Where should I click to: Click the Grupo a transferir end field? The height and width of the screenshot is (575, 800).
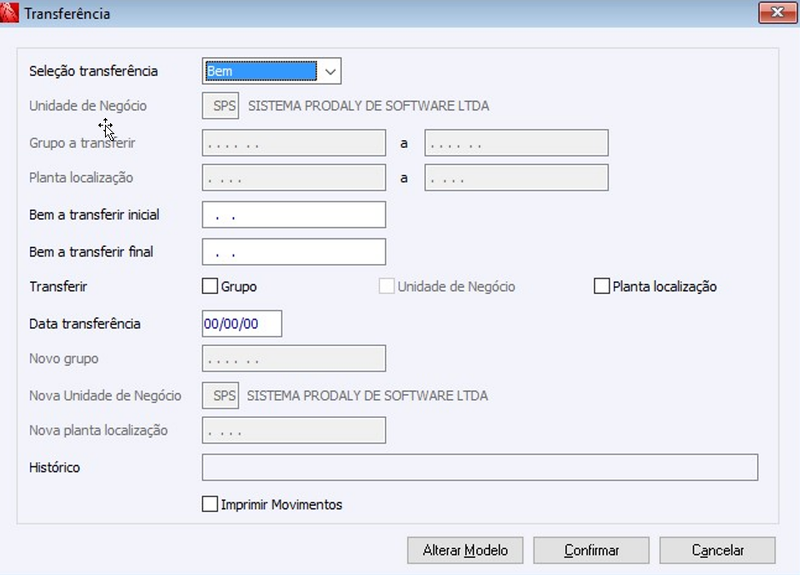[516, 143]
